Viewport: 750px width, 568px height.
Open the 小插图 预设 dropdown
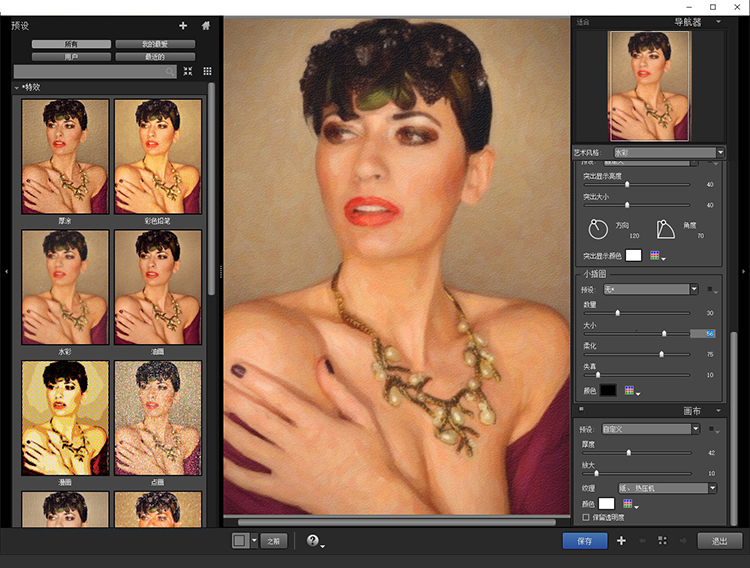pyautogui.click(x=651, y=289)
